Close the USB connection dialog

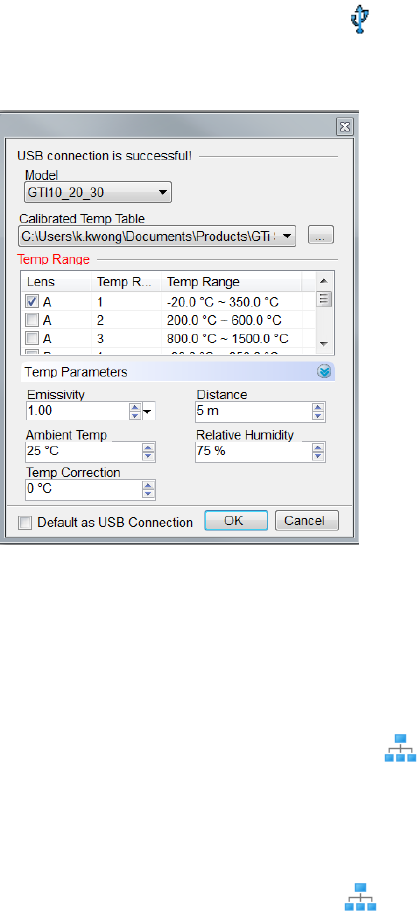[345, 126]
